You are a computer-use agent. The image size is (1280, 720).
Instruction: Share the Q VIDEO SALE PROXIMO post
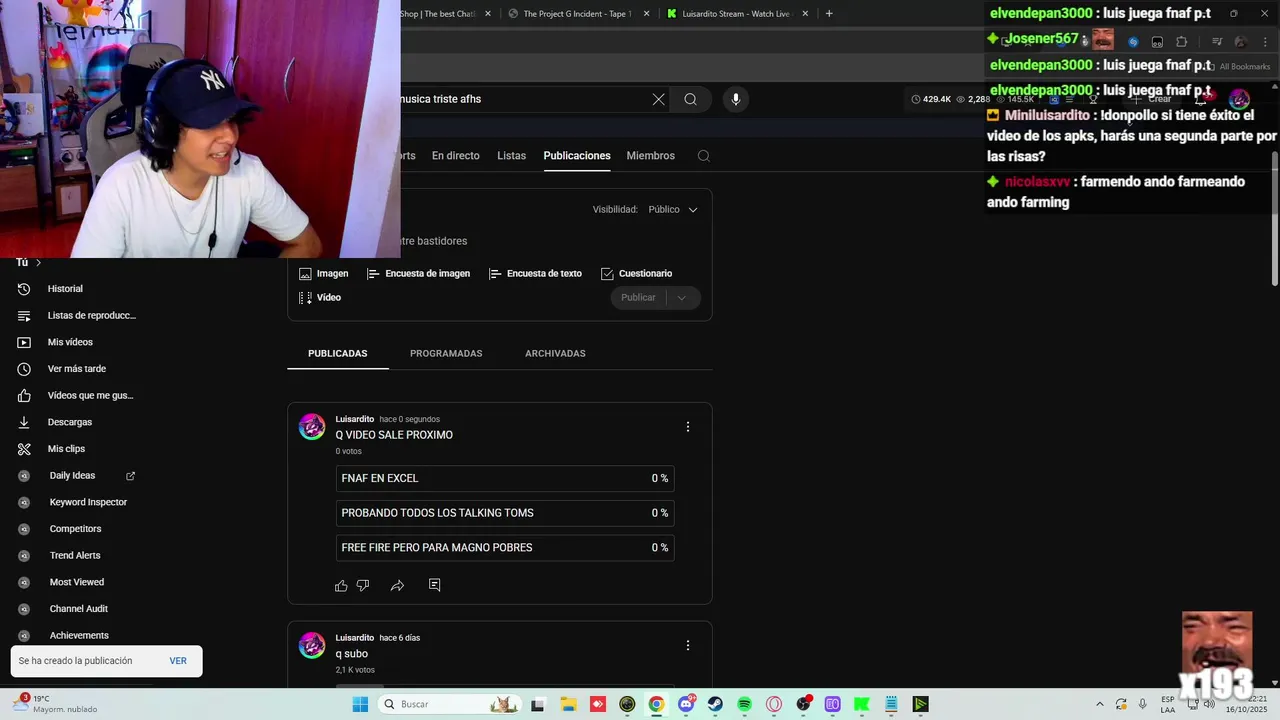click(x=397, y=586)
